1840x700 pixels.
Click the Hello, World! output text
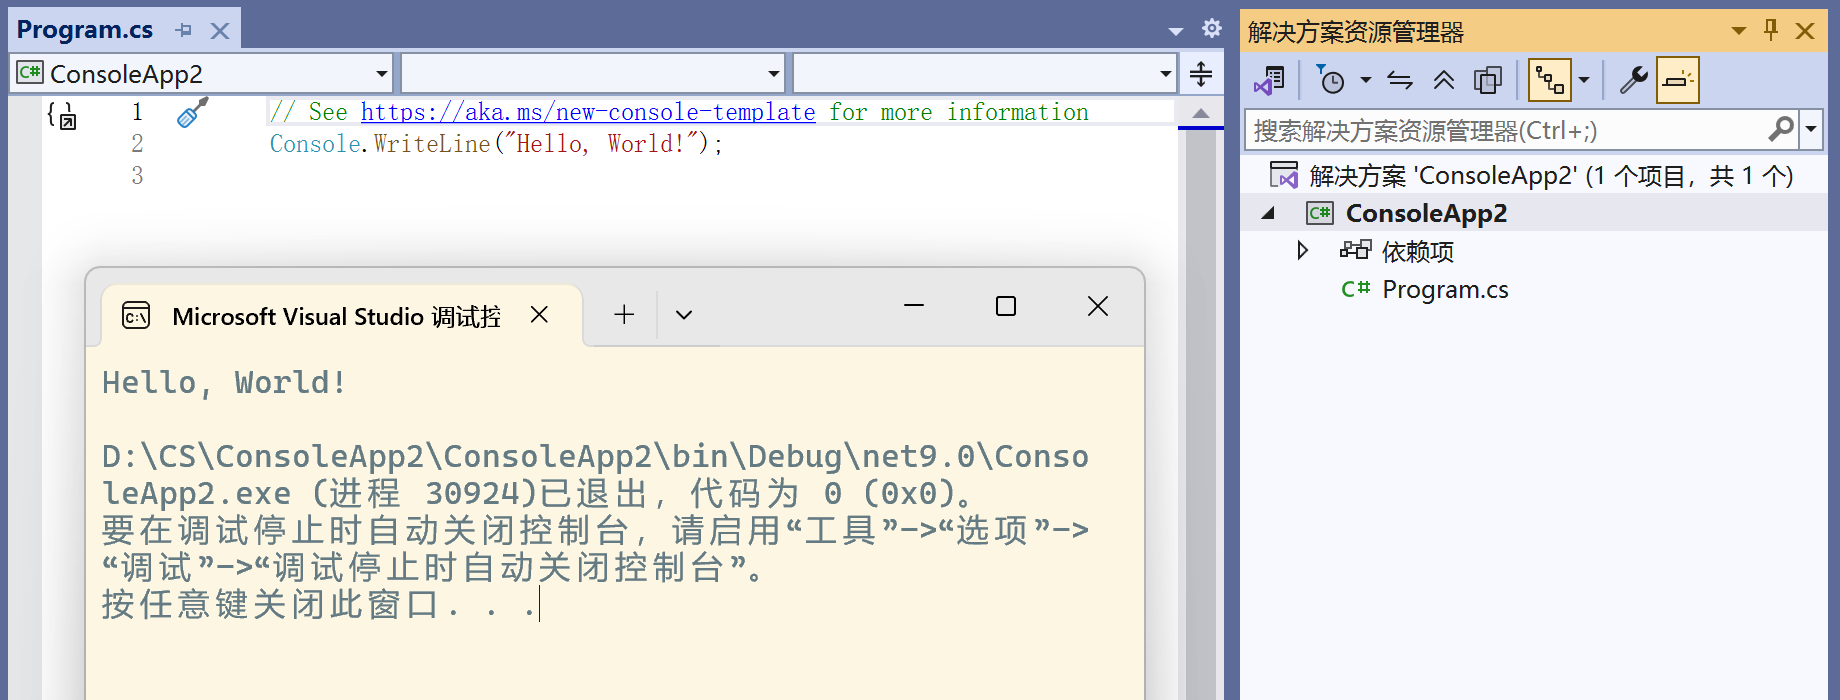coord(224,383)
